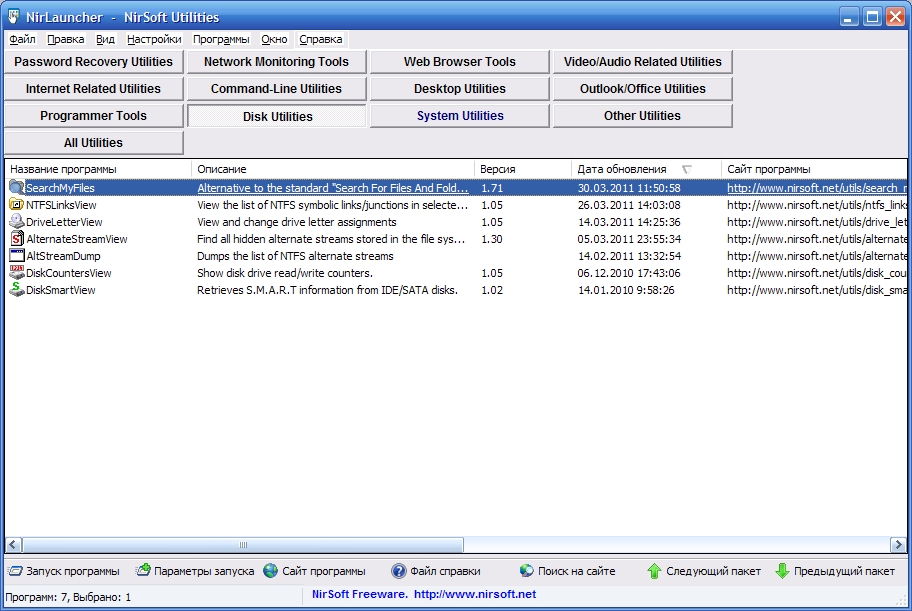912x611 pixels.
Task: Click version cell '1.30'
Action: (492, 239)
